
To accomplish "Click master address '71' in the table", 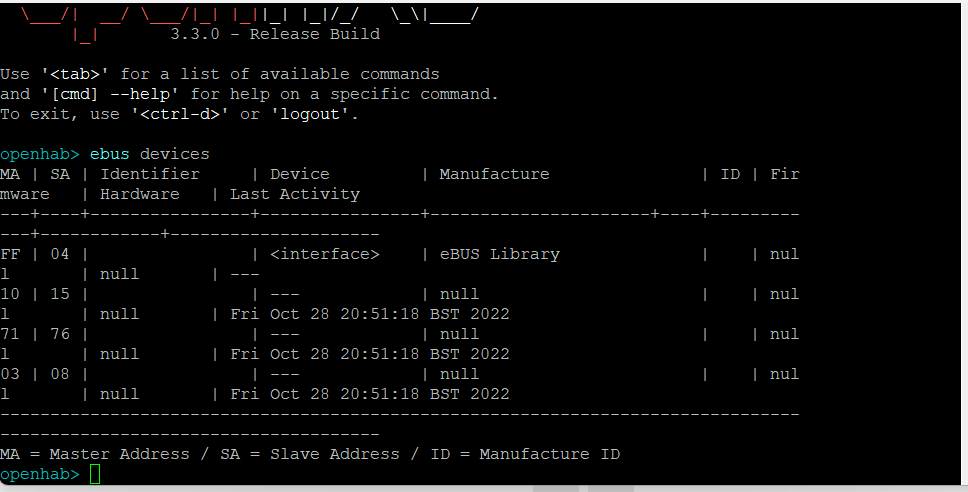I will (x=10, y=334).
